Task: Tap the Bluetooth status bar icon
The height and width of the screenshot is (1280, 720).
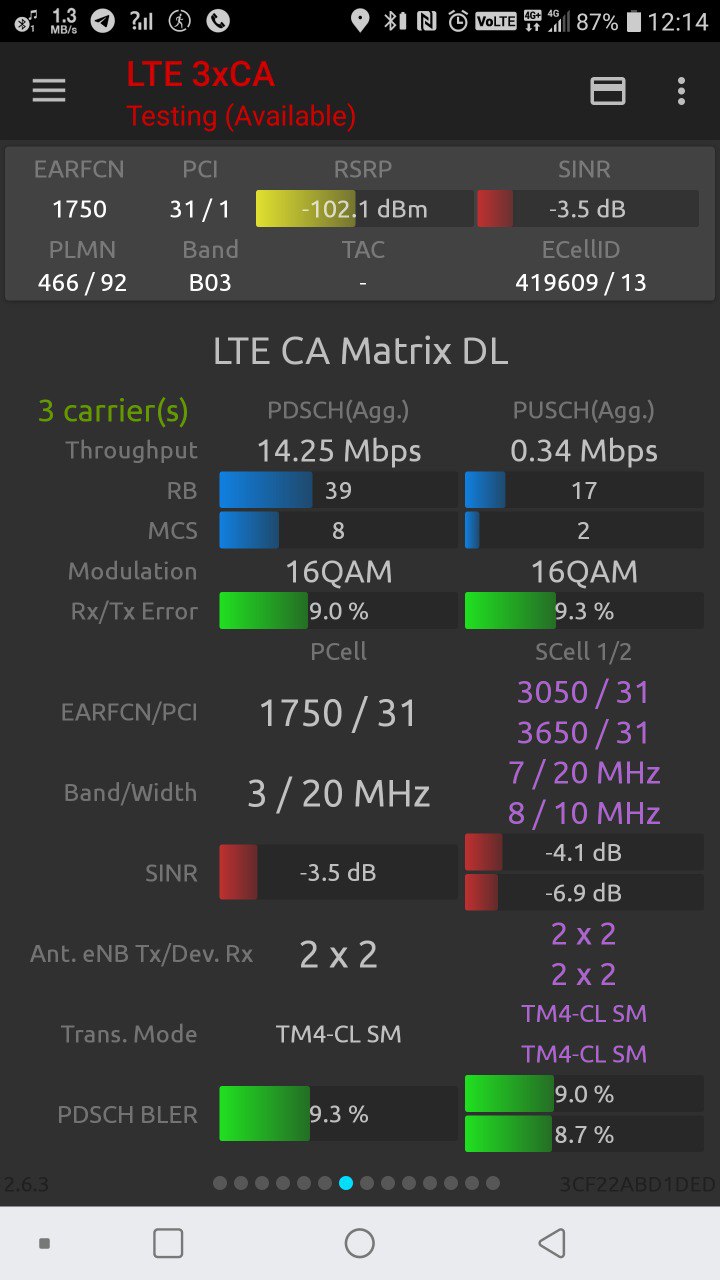Action: [397, 21]
